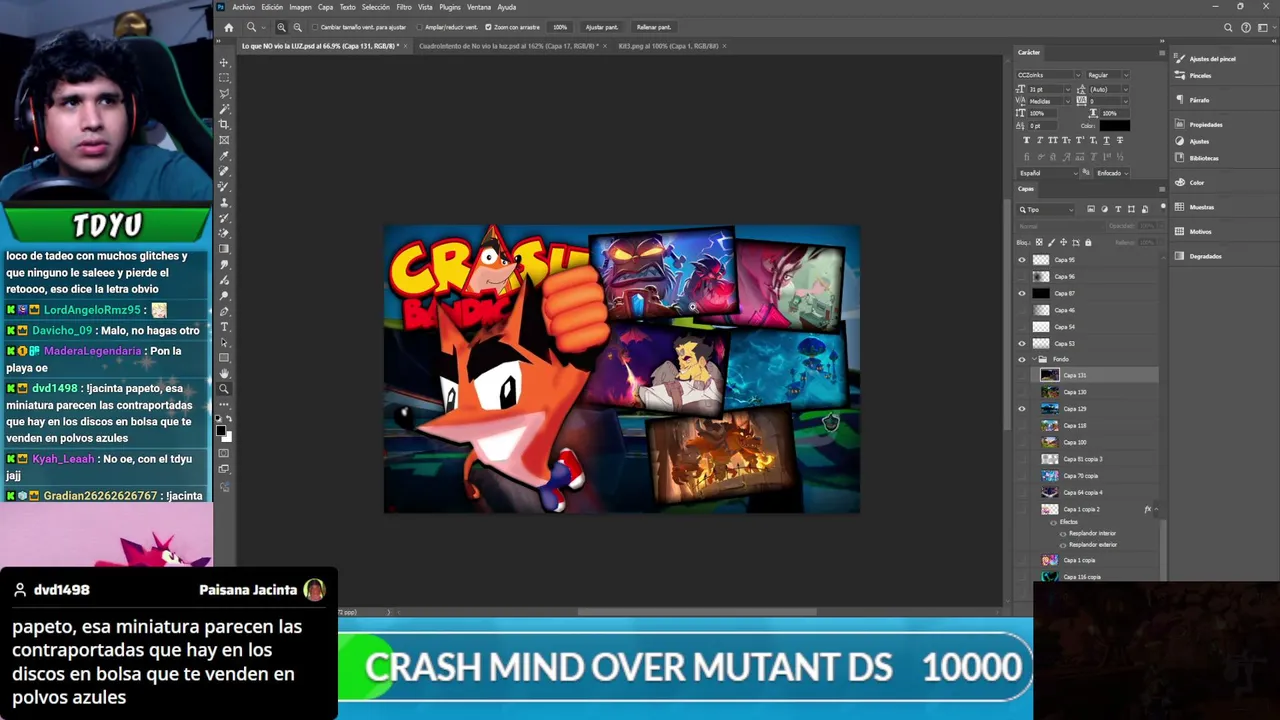Enable Cambiar tamaño vent. para ajustar checkbox
The height and width of the screenshot is (720, 1280).
click(x=315, y=27)
